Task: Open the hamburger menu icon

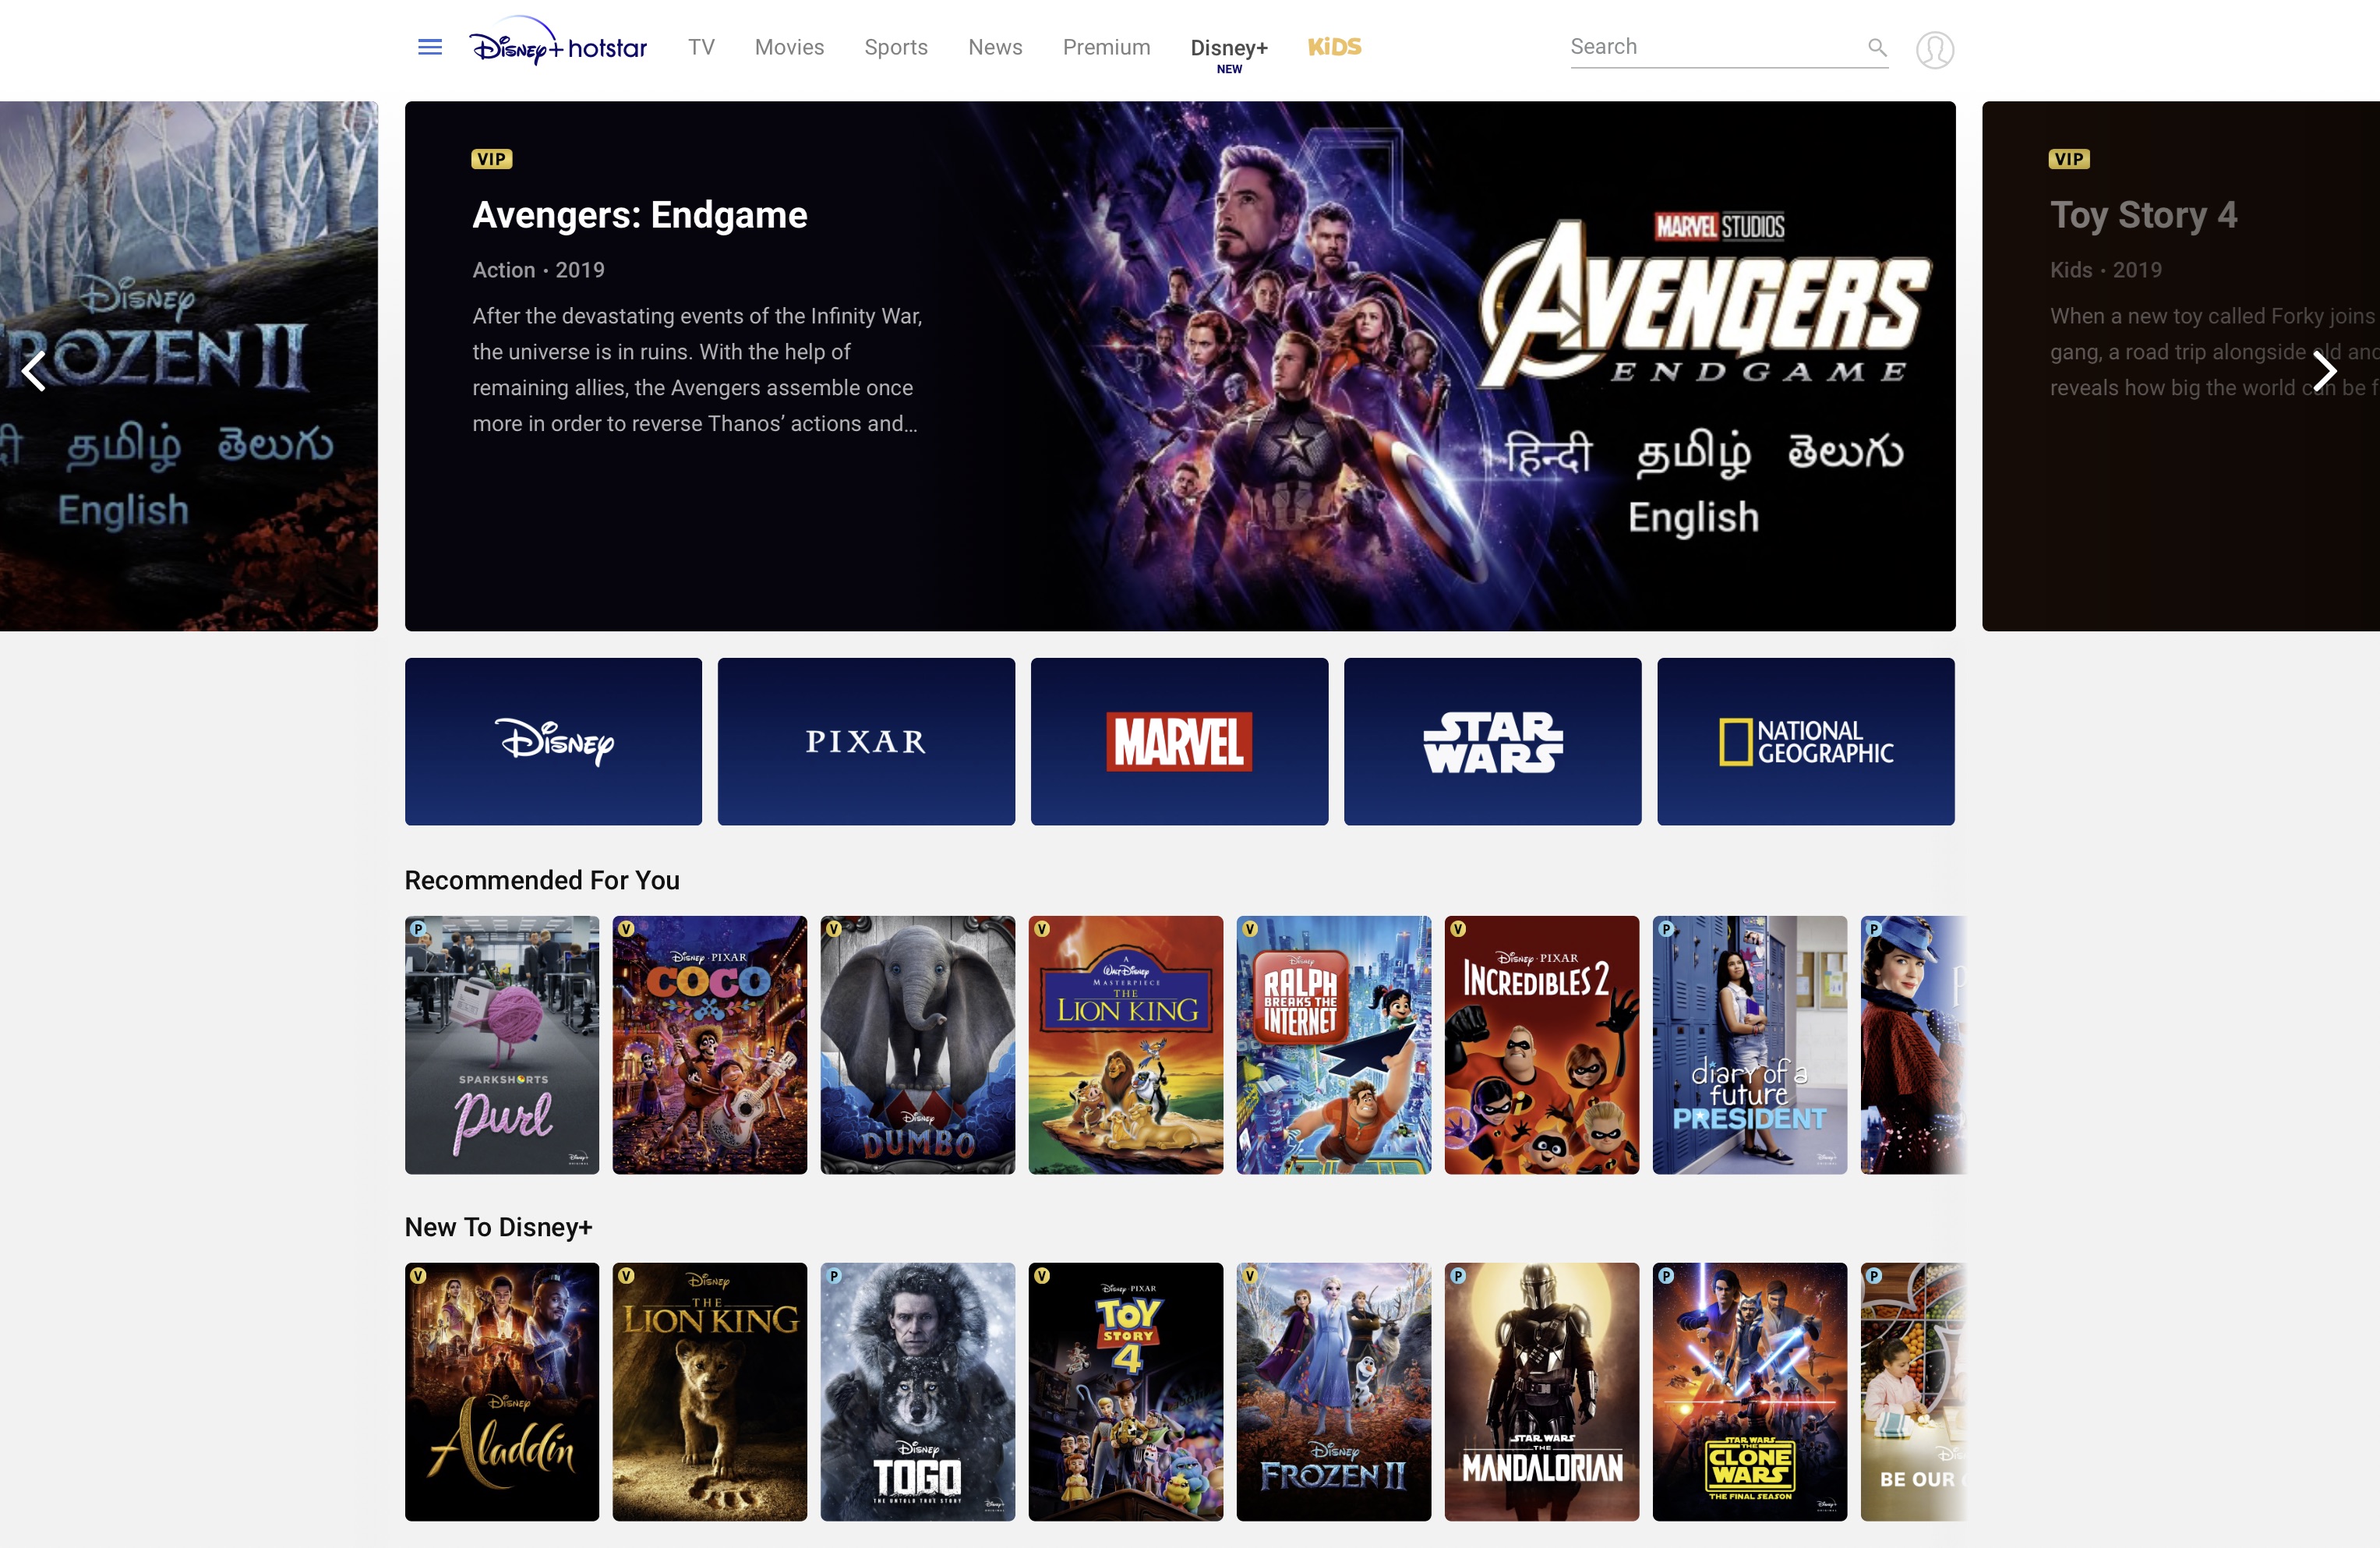Action: [x=430, y=47]
